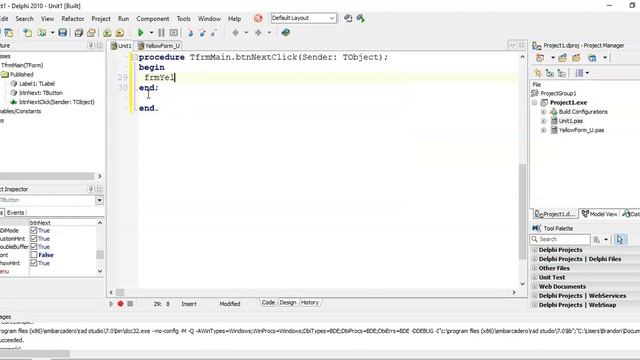Select btnNextClick(Sender: TObject) in Structure tree
The width and height of the screenshot is (640, 360).
[x=57, y=102]
